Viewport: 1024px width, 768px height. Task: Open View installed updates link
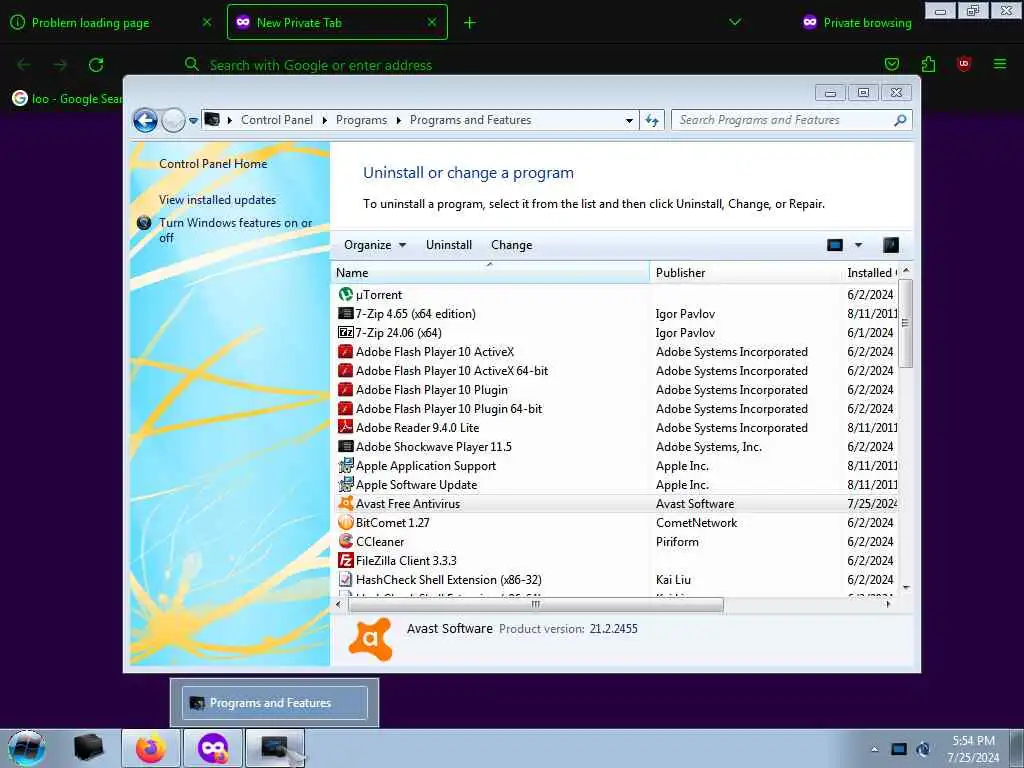click(217, 200)
